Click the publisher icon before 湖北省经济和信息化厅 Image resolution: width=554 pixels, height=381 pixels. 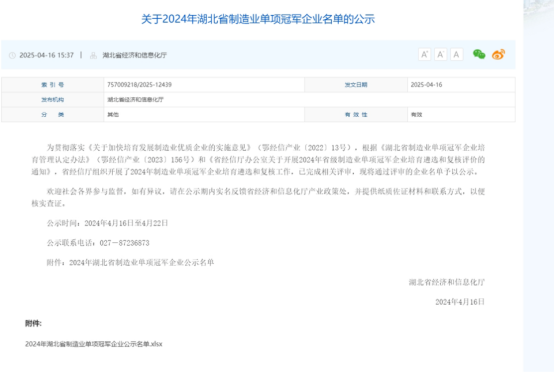[x=93, y=55]
